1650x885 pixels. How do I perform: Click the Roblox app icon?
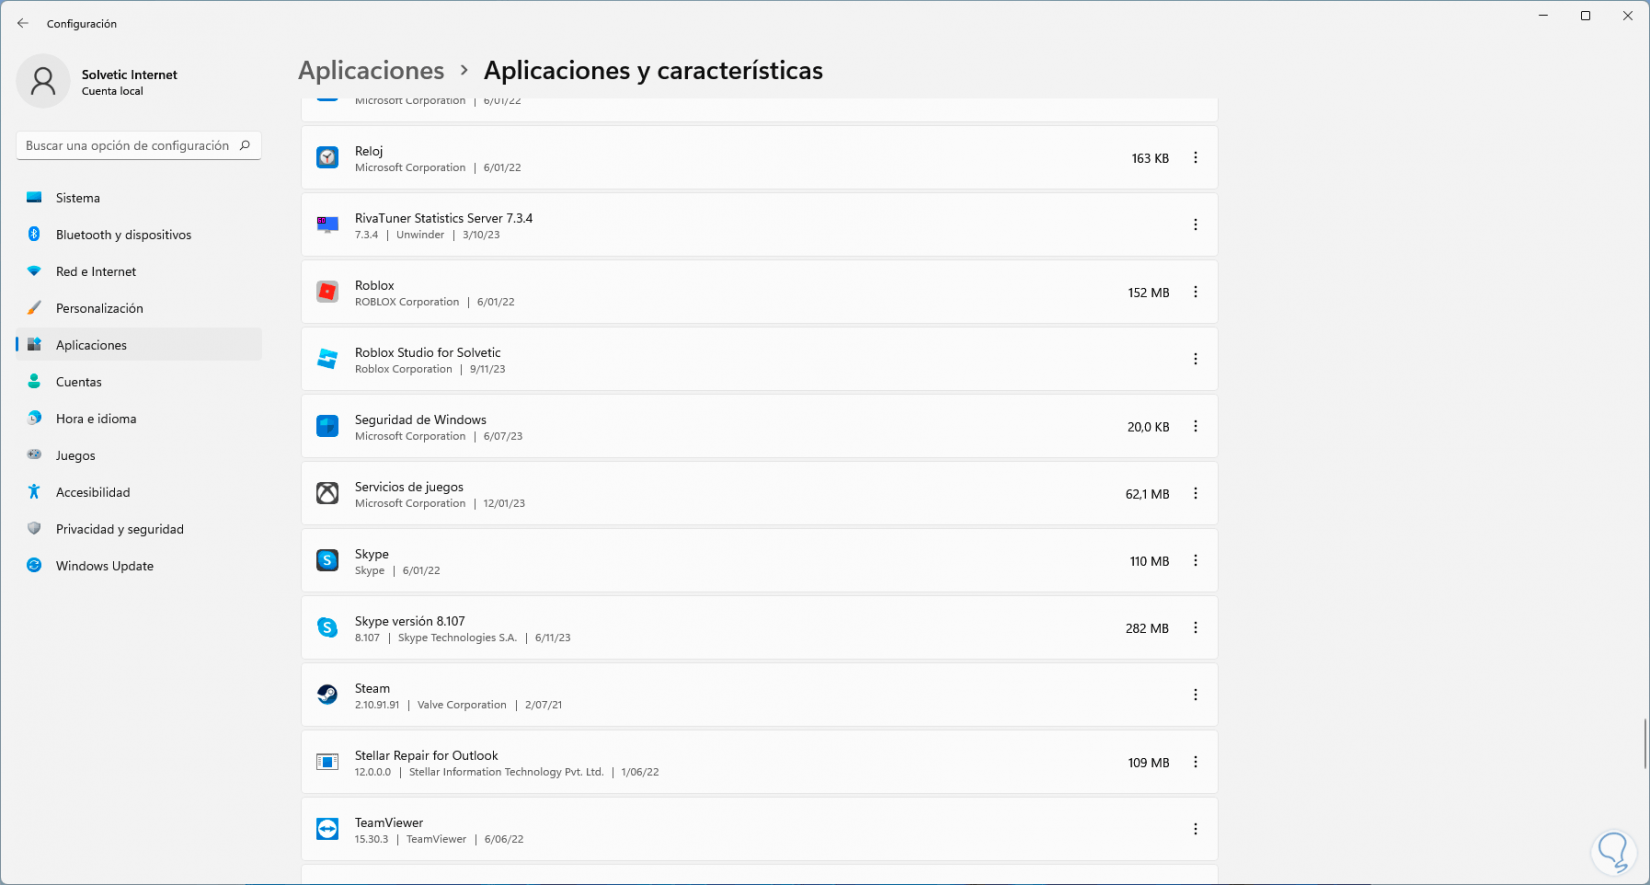tap(327, 292)
